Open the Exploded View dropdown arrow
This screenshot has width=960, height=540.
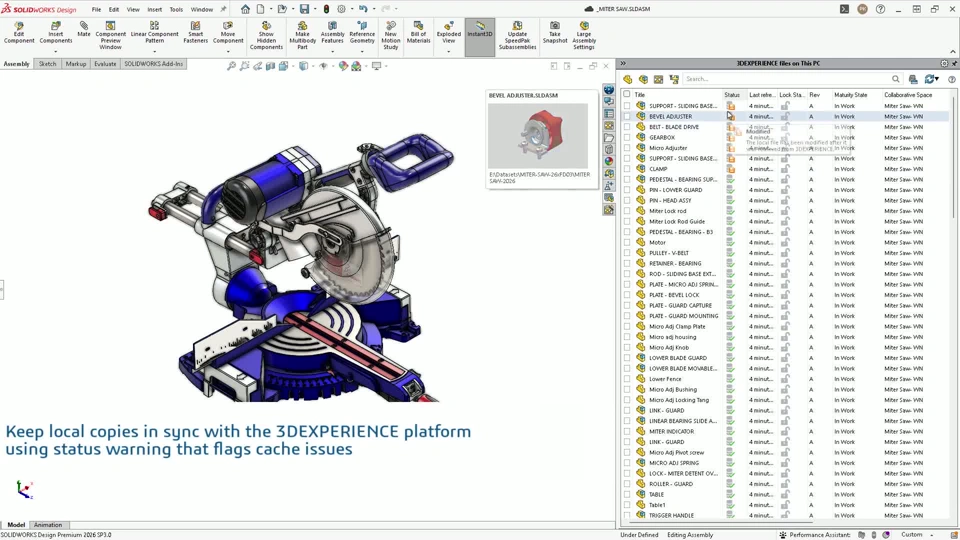[x=449, y=52]
